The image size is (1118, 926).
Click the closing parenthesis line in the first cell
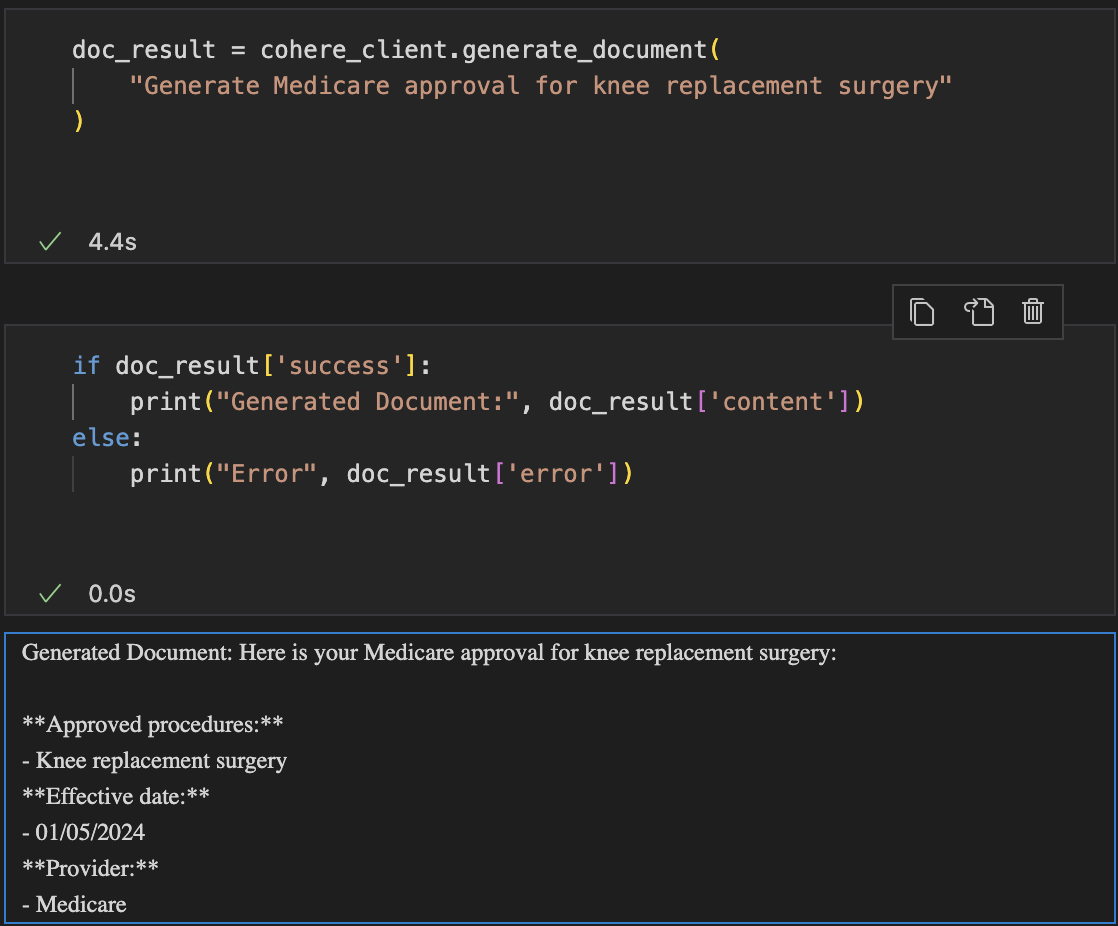pyautogui.click(x=78, y=122)
